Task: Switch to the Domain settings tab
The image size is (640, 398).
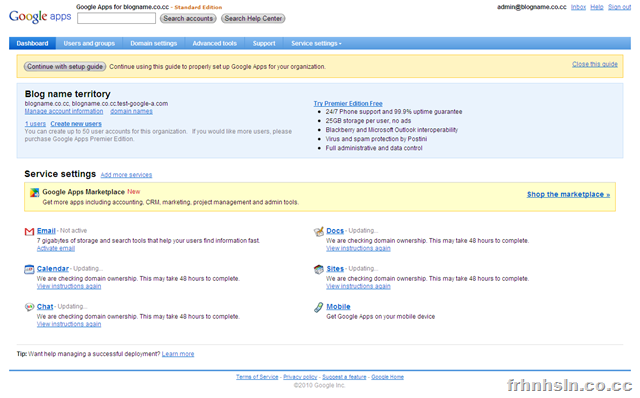Action: (x=153, y=43)
